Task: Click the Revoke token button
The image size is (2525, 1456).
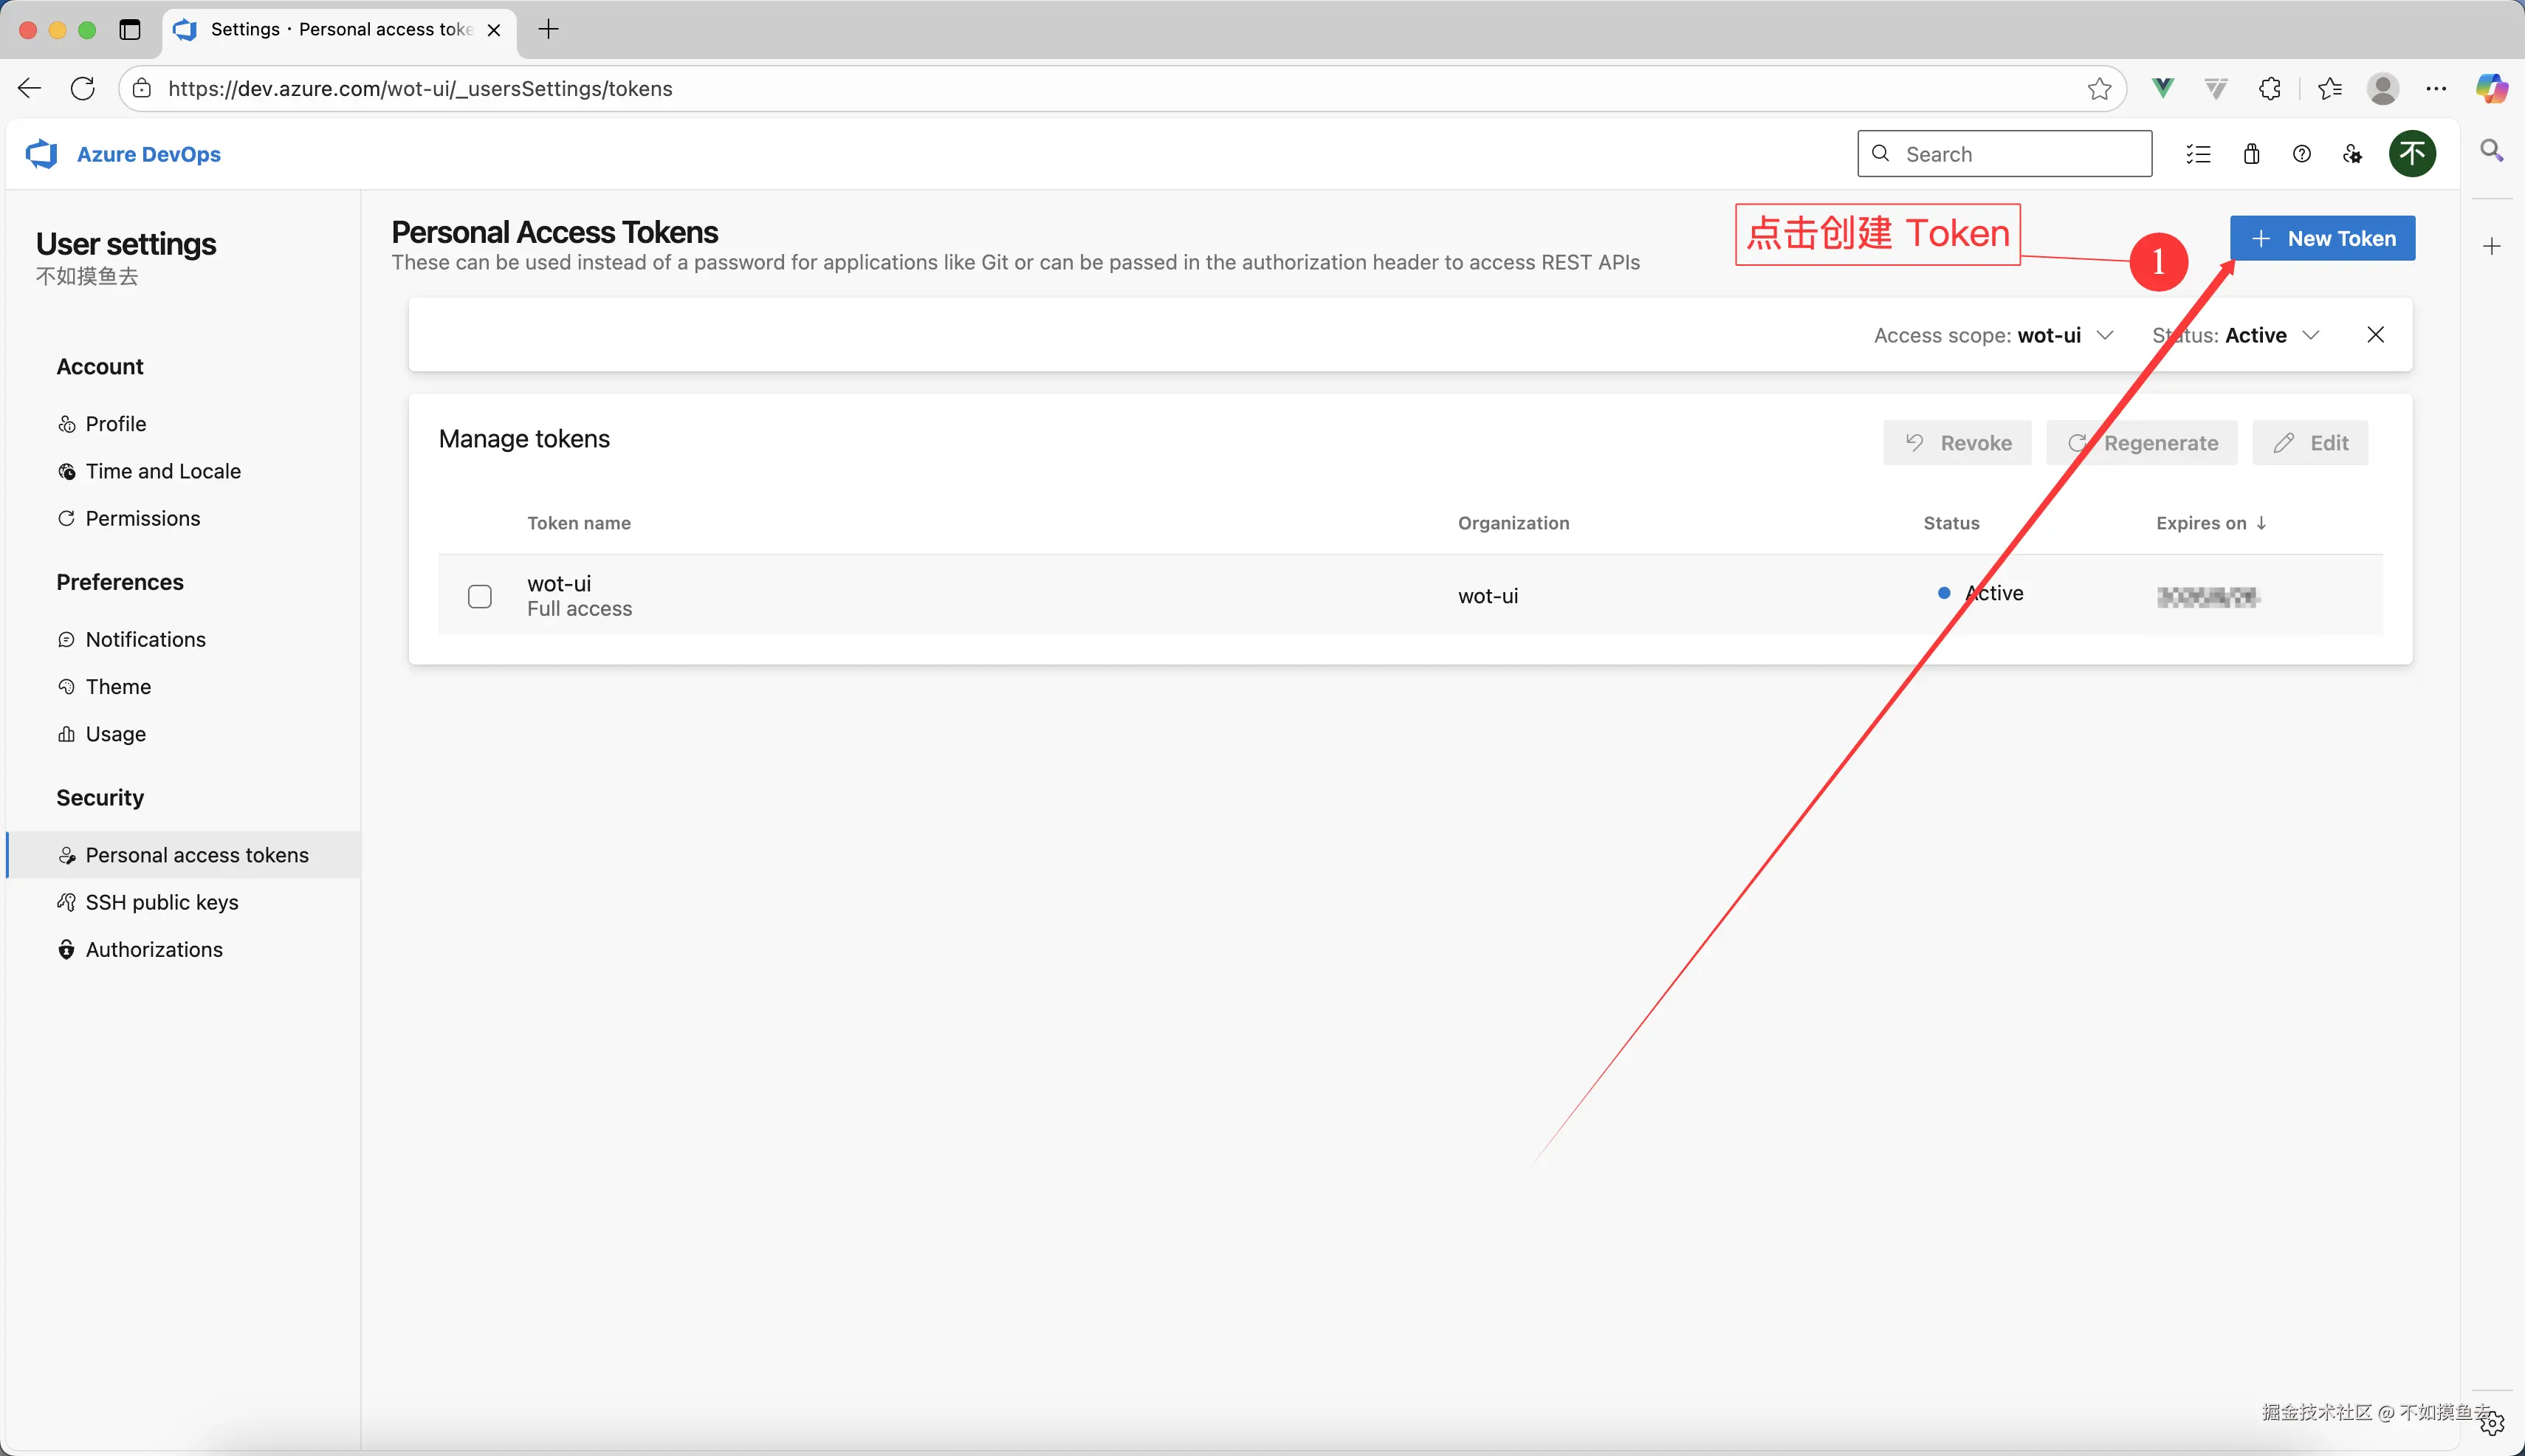Action: [1957, 443]
